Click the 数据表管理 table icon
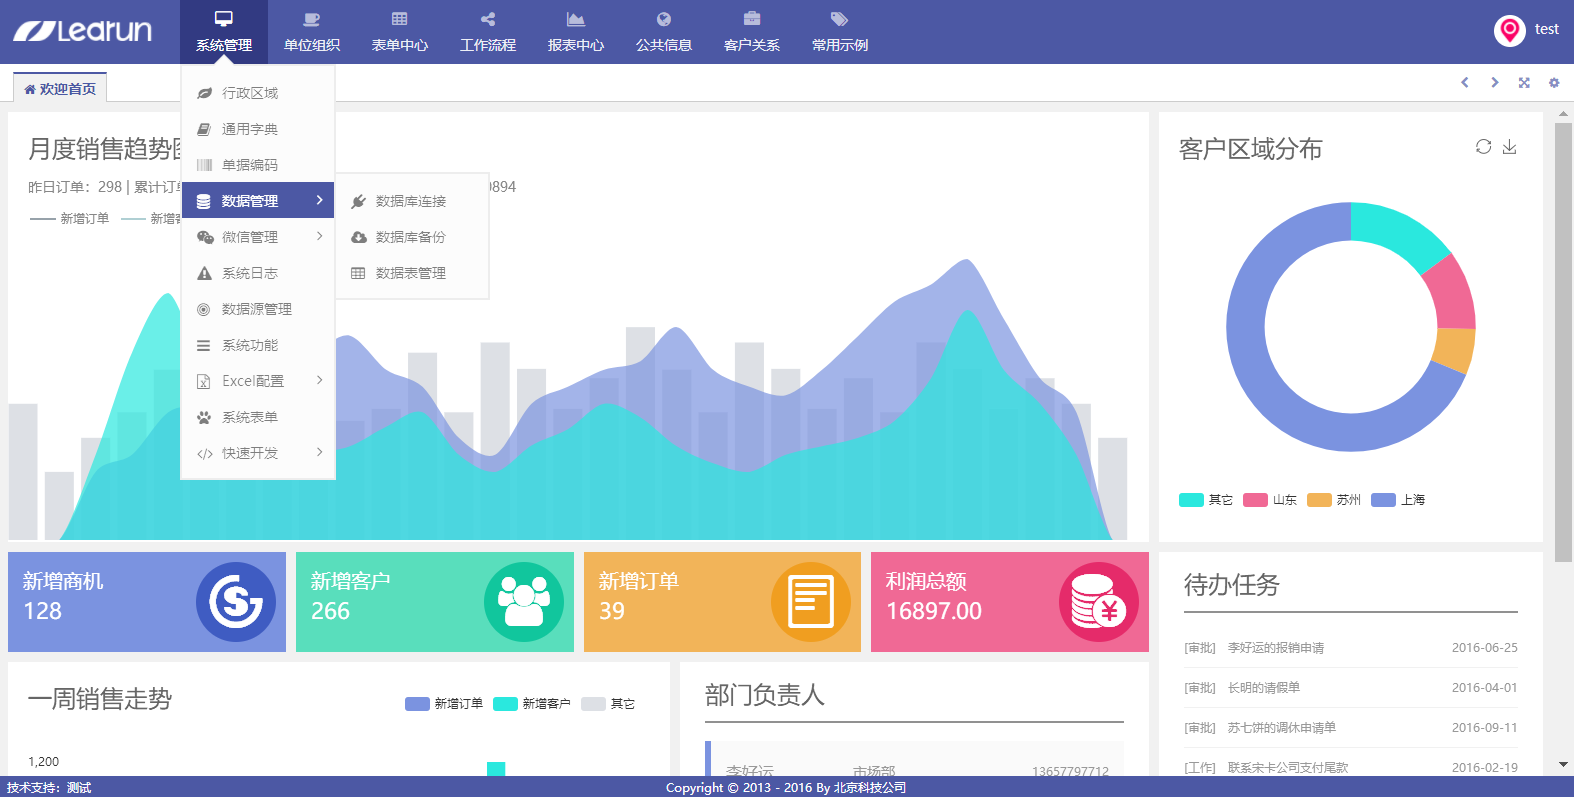 pyautogui.click(x=358, y=273)
